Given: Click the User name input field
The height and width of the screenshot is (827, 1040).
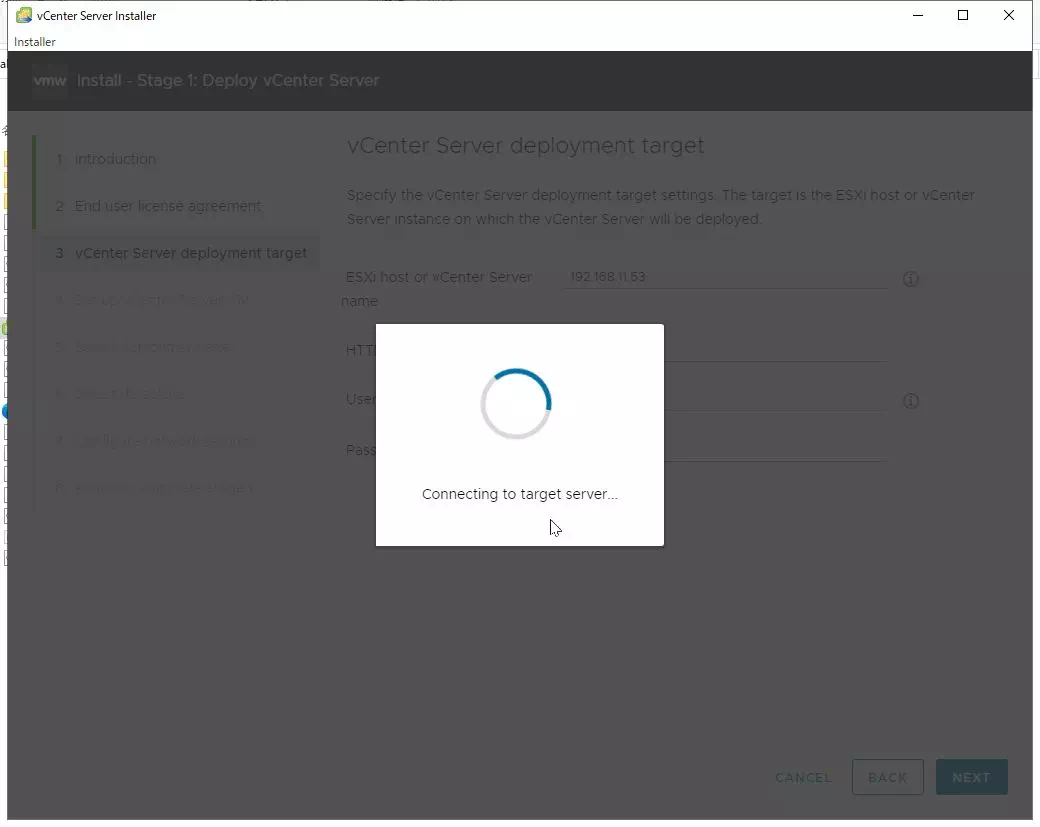Looking at the screenshot, I should tap(775, 399).
